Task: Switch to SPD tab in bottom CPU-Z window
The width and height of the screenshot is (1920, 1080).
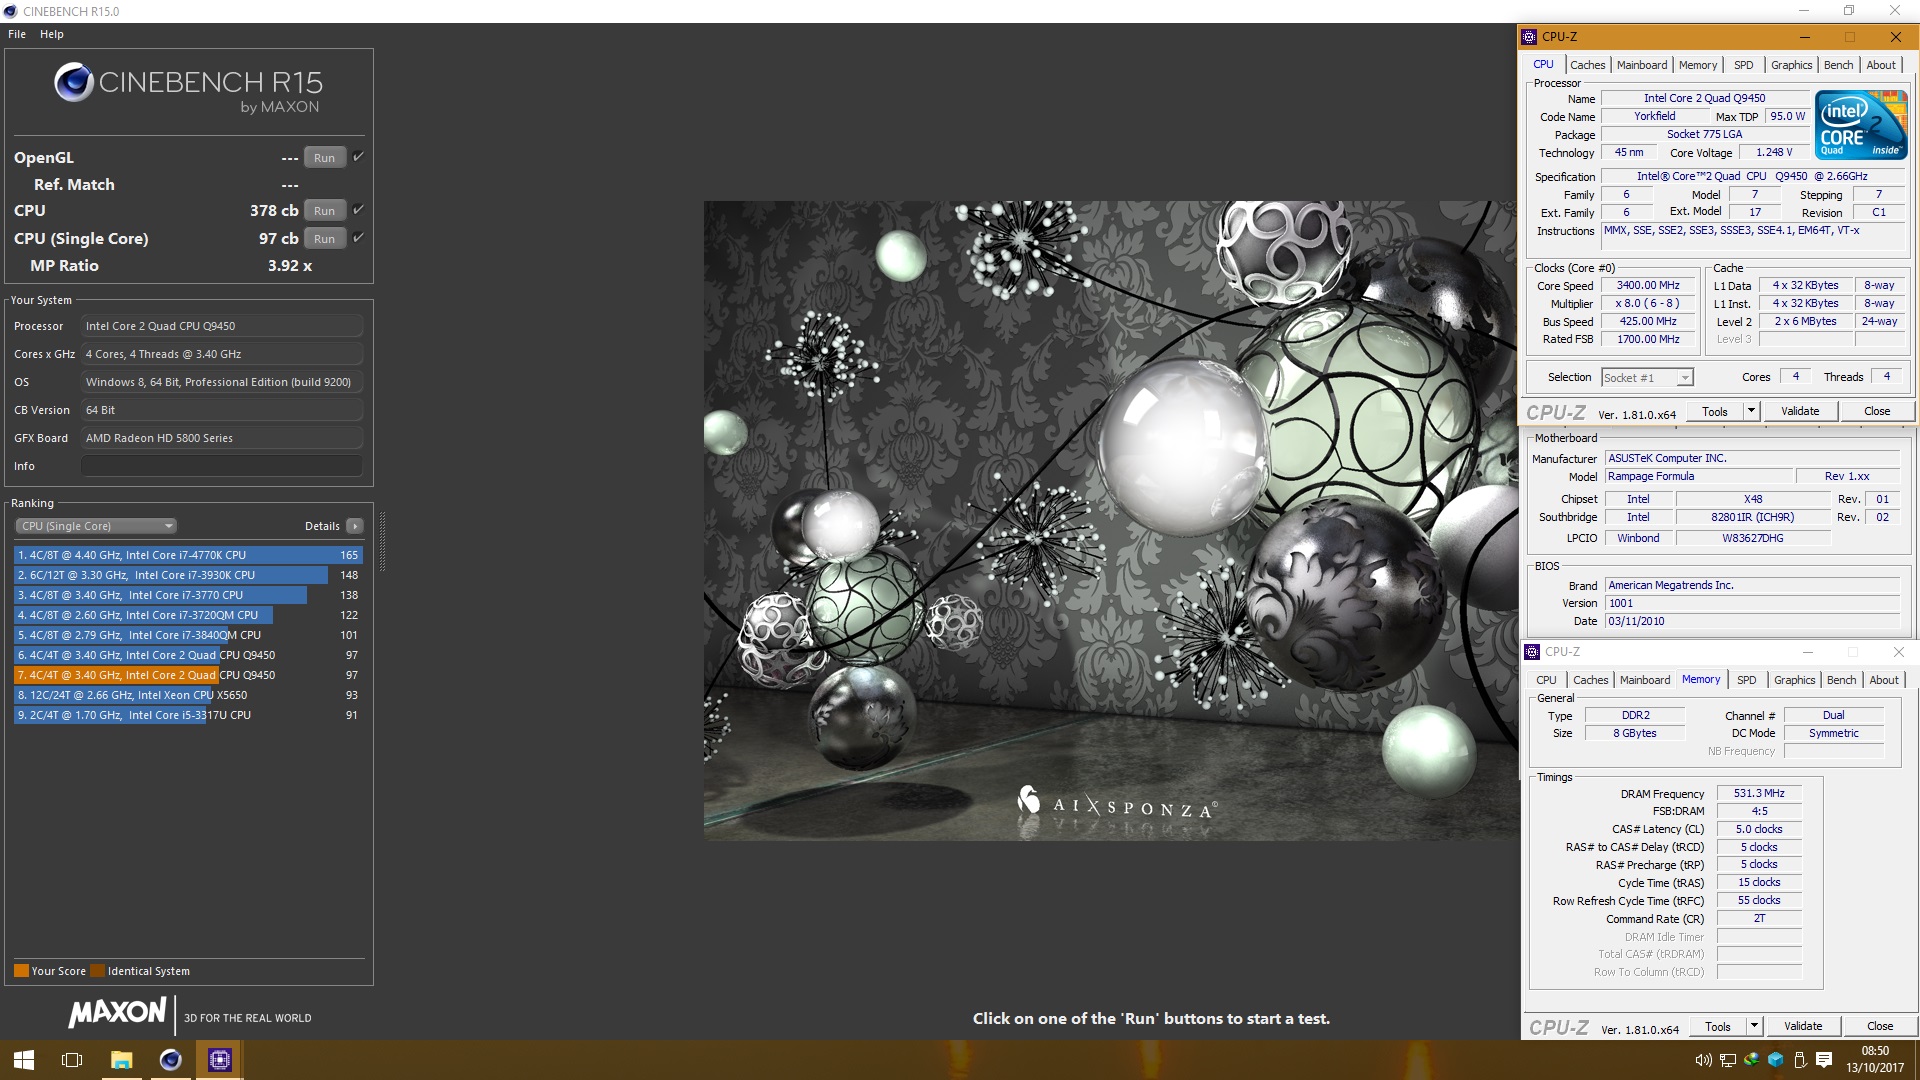Action: coord(1747,680)
